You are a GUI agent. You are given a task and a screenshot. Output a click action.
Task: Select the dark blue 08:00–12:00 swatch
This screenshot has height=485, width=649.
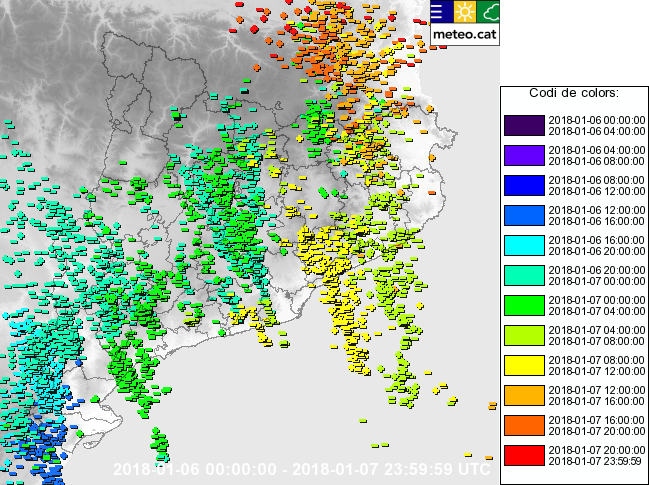[x=525, y=185]
